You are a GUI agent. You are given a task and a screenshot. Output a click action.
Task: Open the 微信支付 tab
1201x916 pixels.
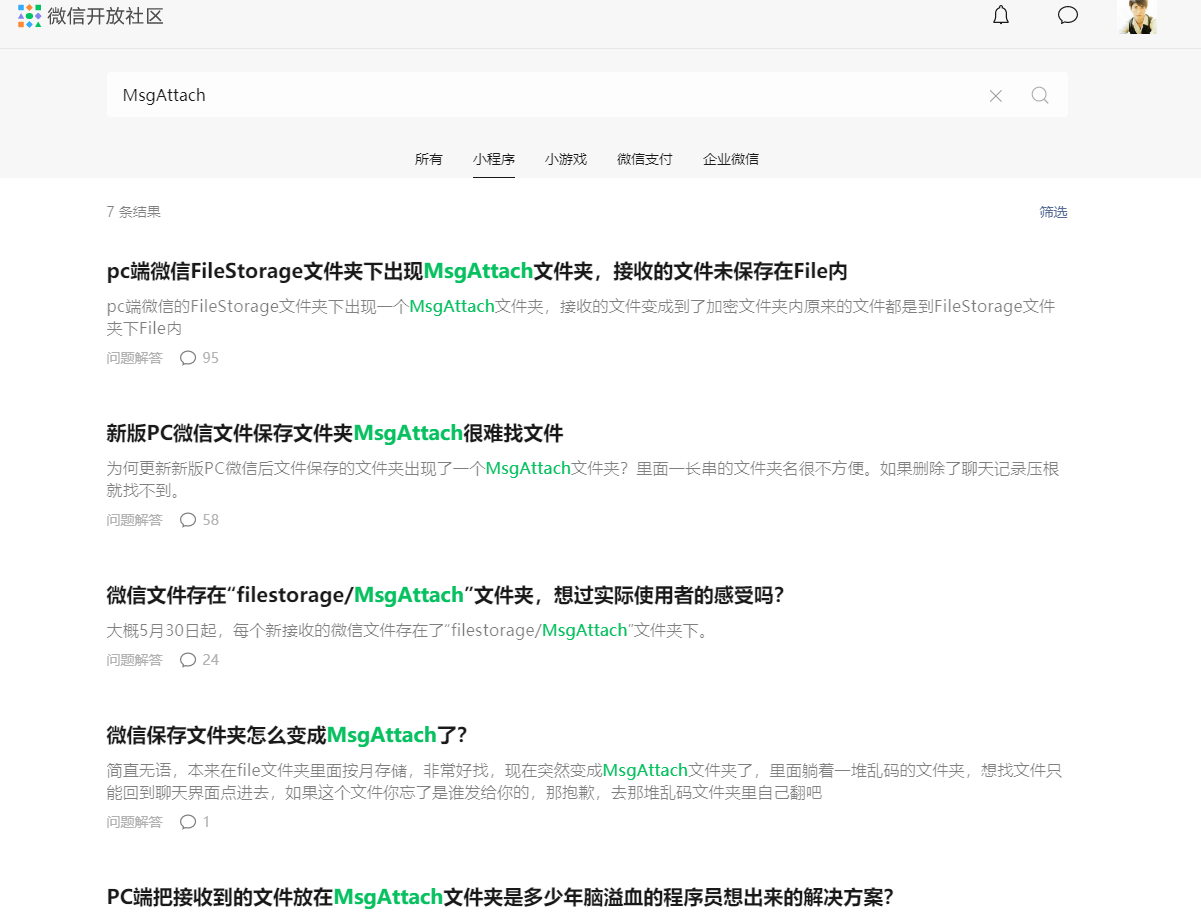645,159
